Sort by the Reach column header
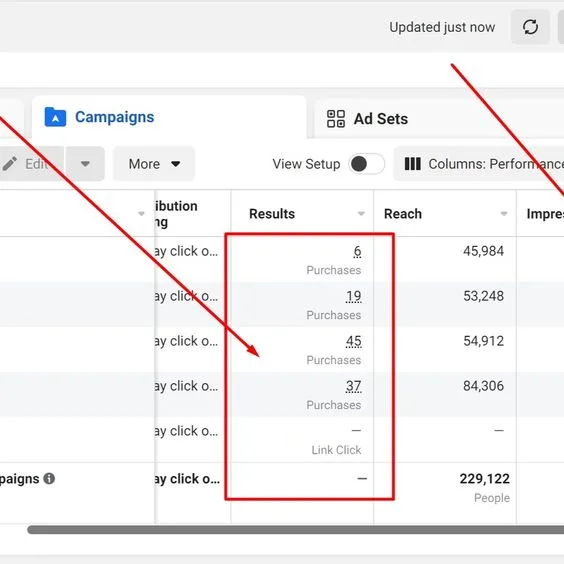 [x=403, y=214]
